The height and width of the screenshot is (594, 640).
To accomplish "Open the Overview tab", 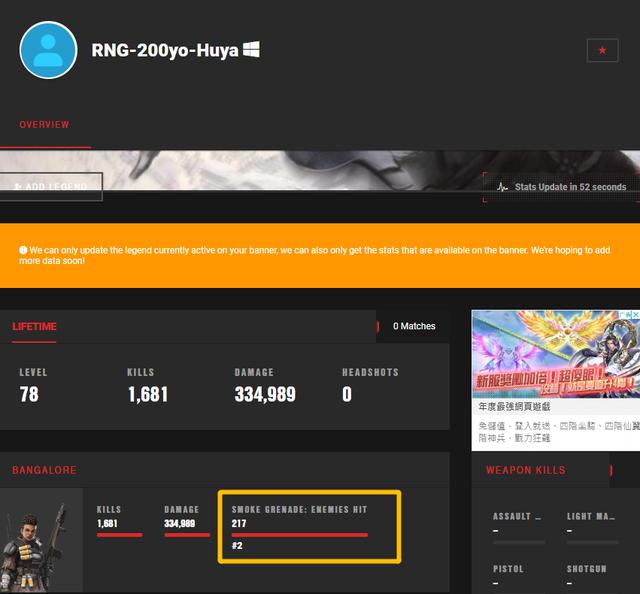I will [x=44, y=125].
